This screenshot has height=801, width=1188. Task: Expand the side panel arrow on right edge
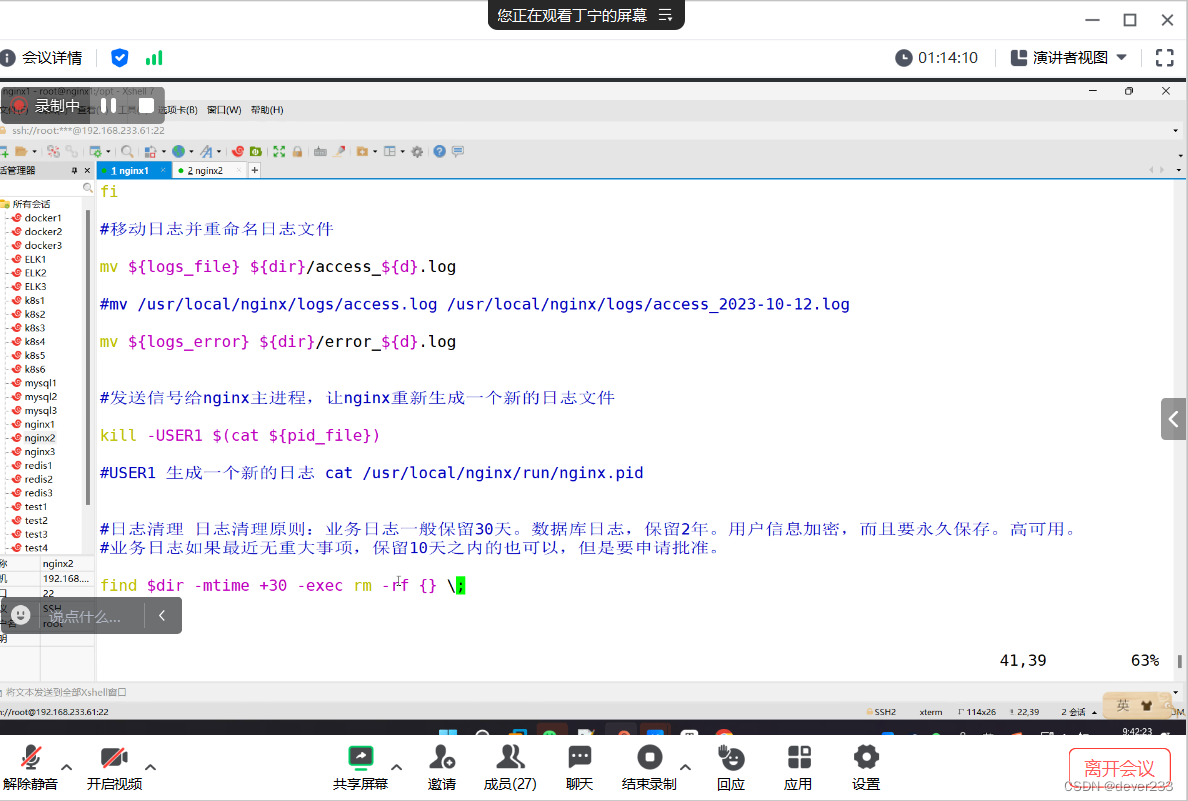click(1174, 418)
